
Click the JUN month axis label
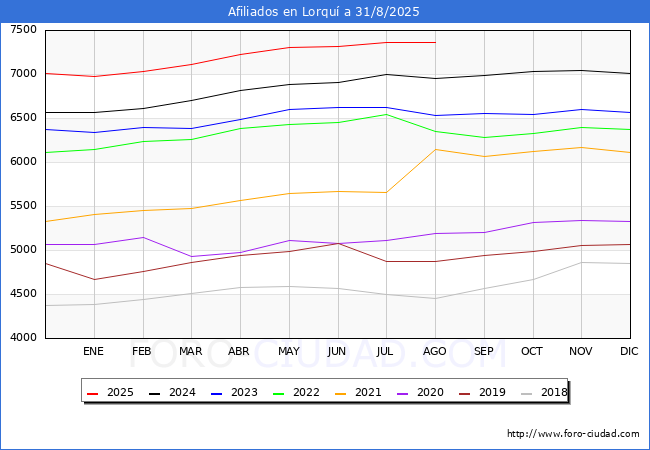[337, 351]
